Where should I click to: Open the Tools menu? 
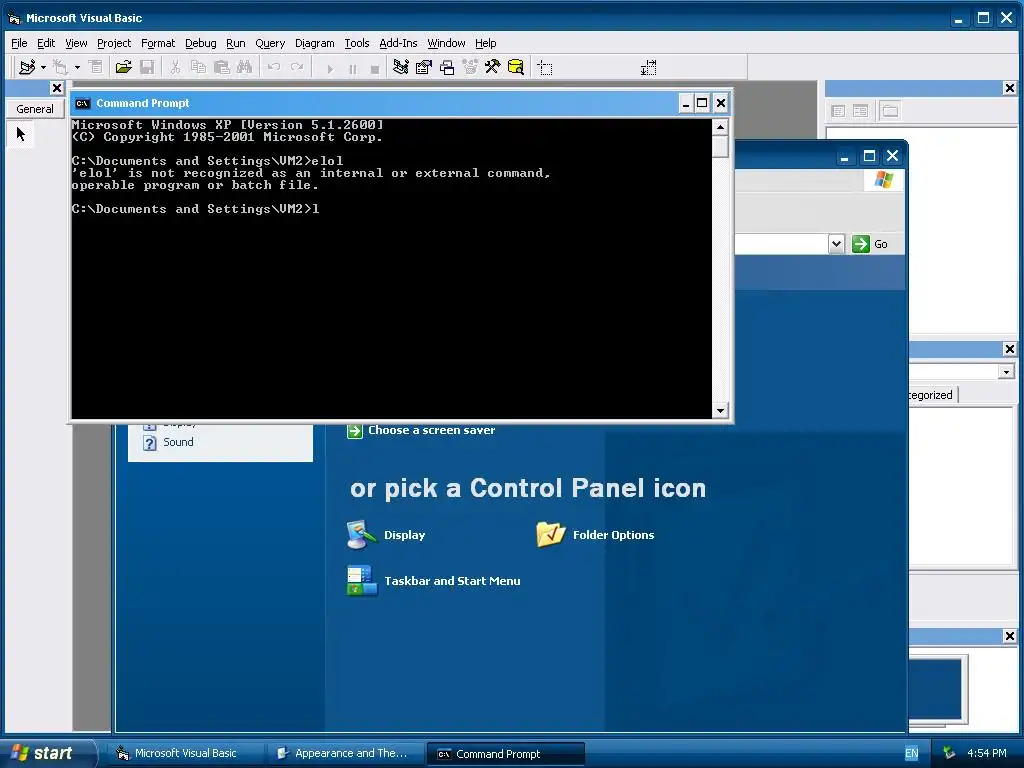(357, 43)
